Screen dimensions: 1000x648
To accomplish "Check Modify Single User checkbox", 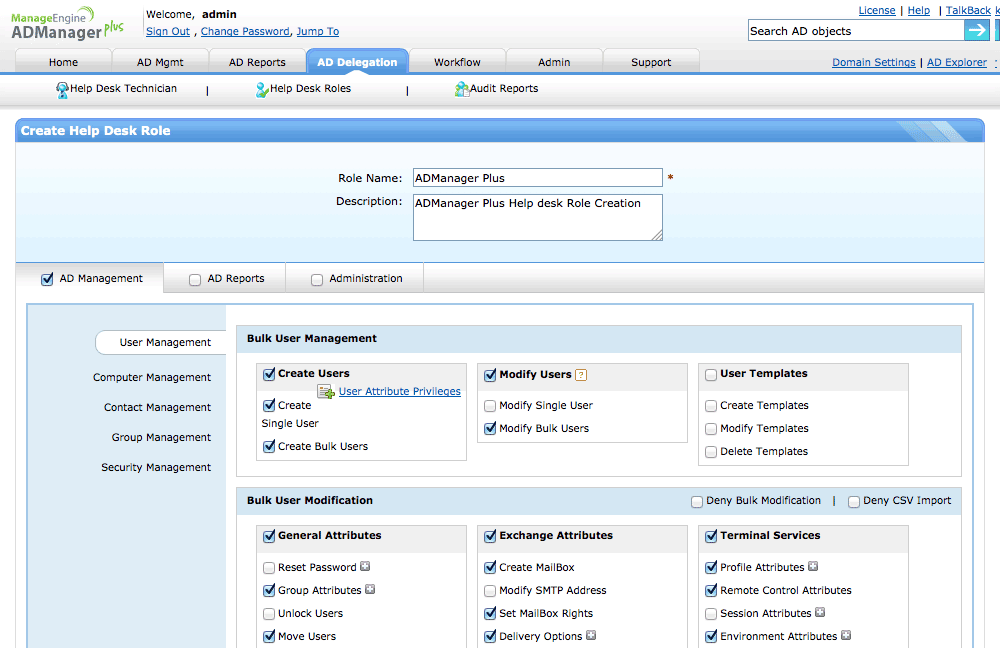I will 490,406.
